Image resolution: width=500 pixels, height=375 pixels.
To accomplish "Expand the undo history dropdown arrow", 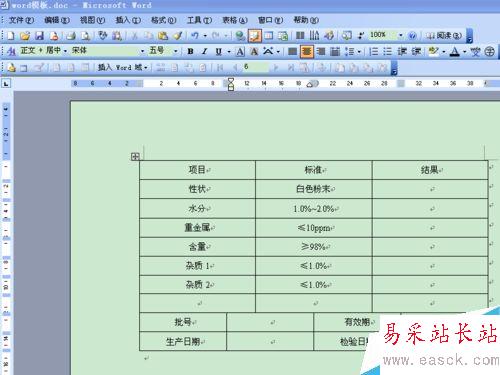I will (205, 36).
